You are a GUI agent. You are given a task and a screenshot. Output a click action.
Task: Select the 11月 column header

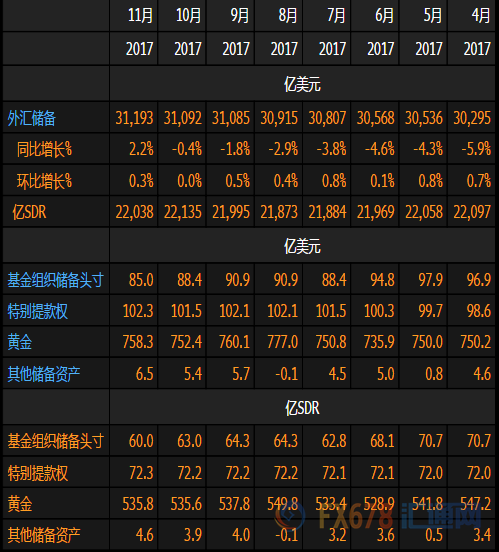[140, 16]
